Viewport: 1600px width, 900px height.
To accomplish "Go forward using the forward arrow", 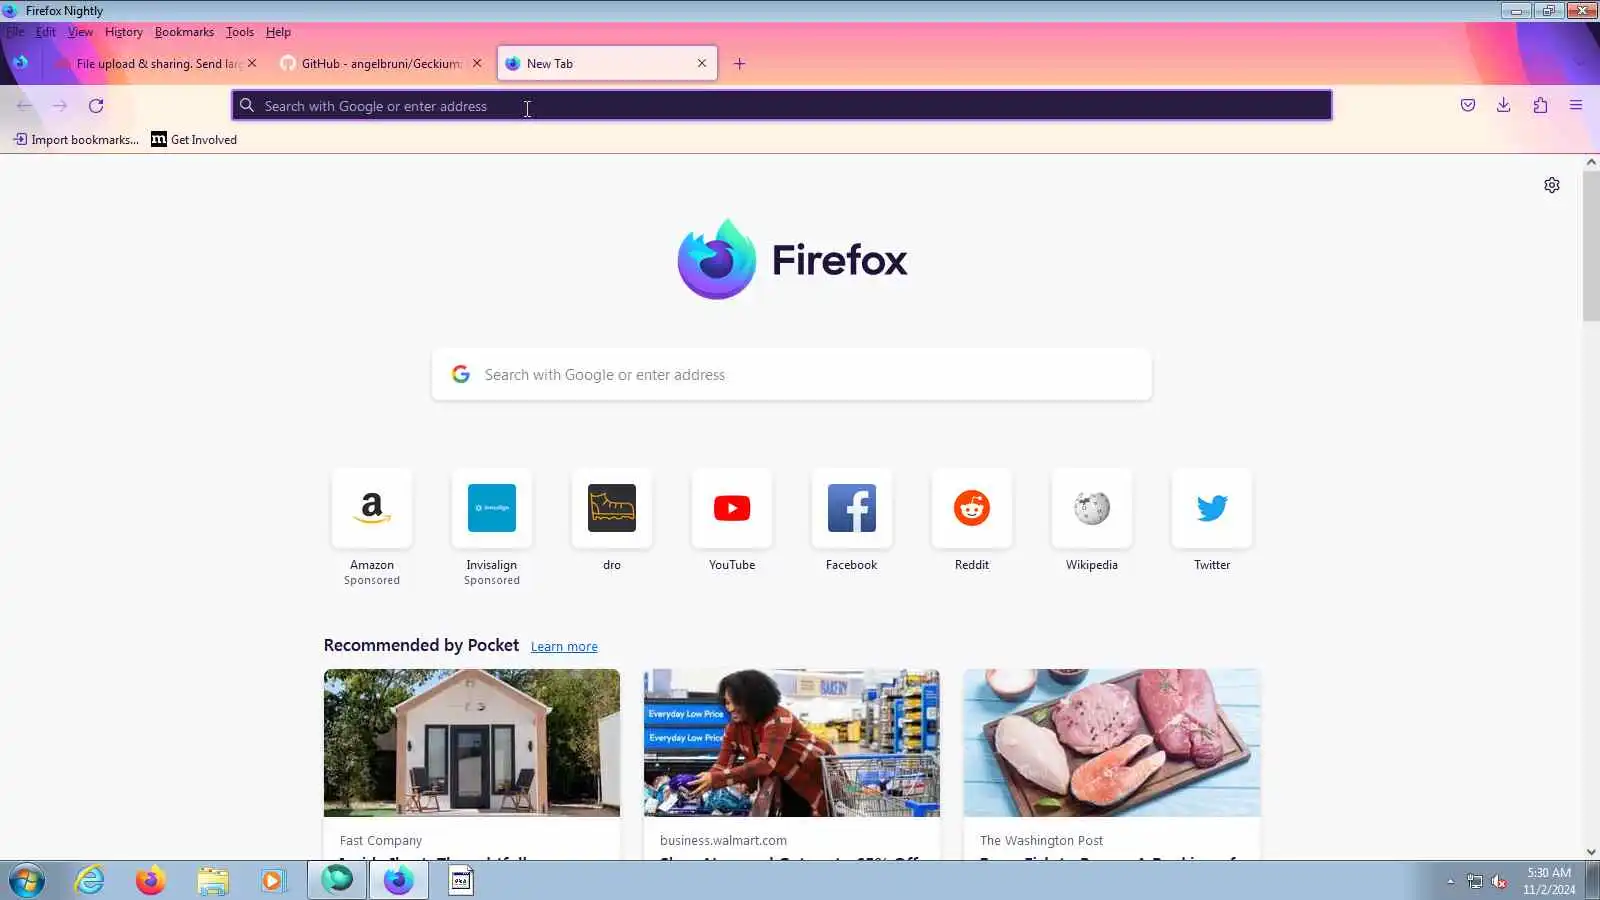I will click(60, 106).
